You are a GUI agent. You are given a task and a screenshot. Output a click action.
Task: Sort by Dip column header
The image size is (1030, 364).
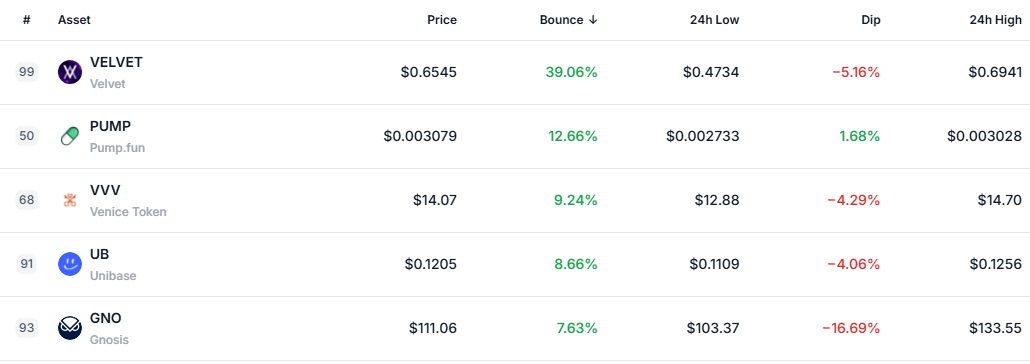click(870, 20)
